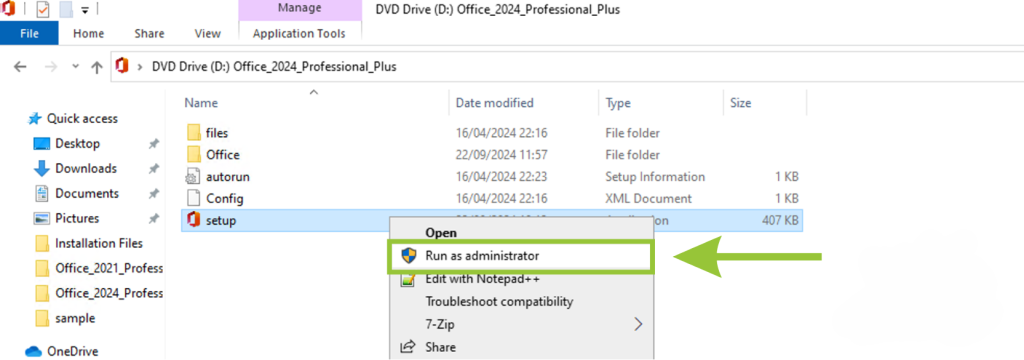The height and width of the screenshot is (360, 1024).
Task: Open recent locations dropdown chevron
Action: tap(75, 67)
